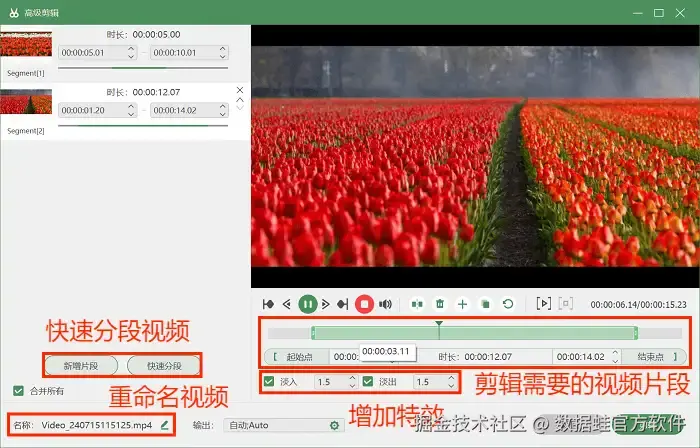Mute the audio with the speaker icon
This screenshot has width=700, height=448.
point(385,304)
